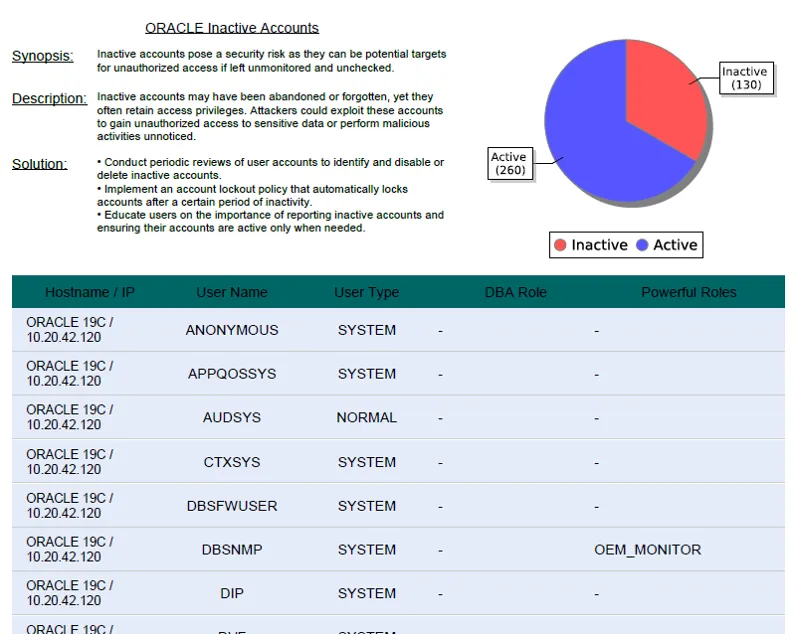Click the red Inactive legend dot
This screenshot has width=794, height=634.
pyautogui.click(x=560, y=245)
